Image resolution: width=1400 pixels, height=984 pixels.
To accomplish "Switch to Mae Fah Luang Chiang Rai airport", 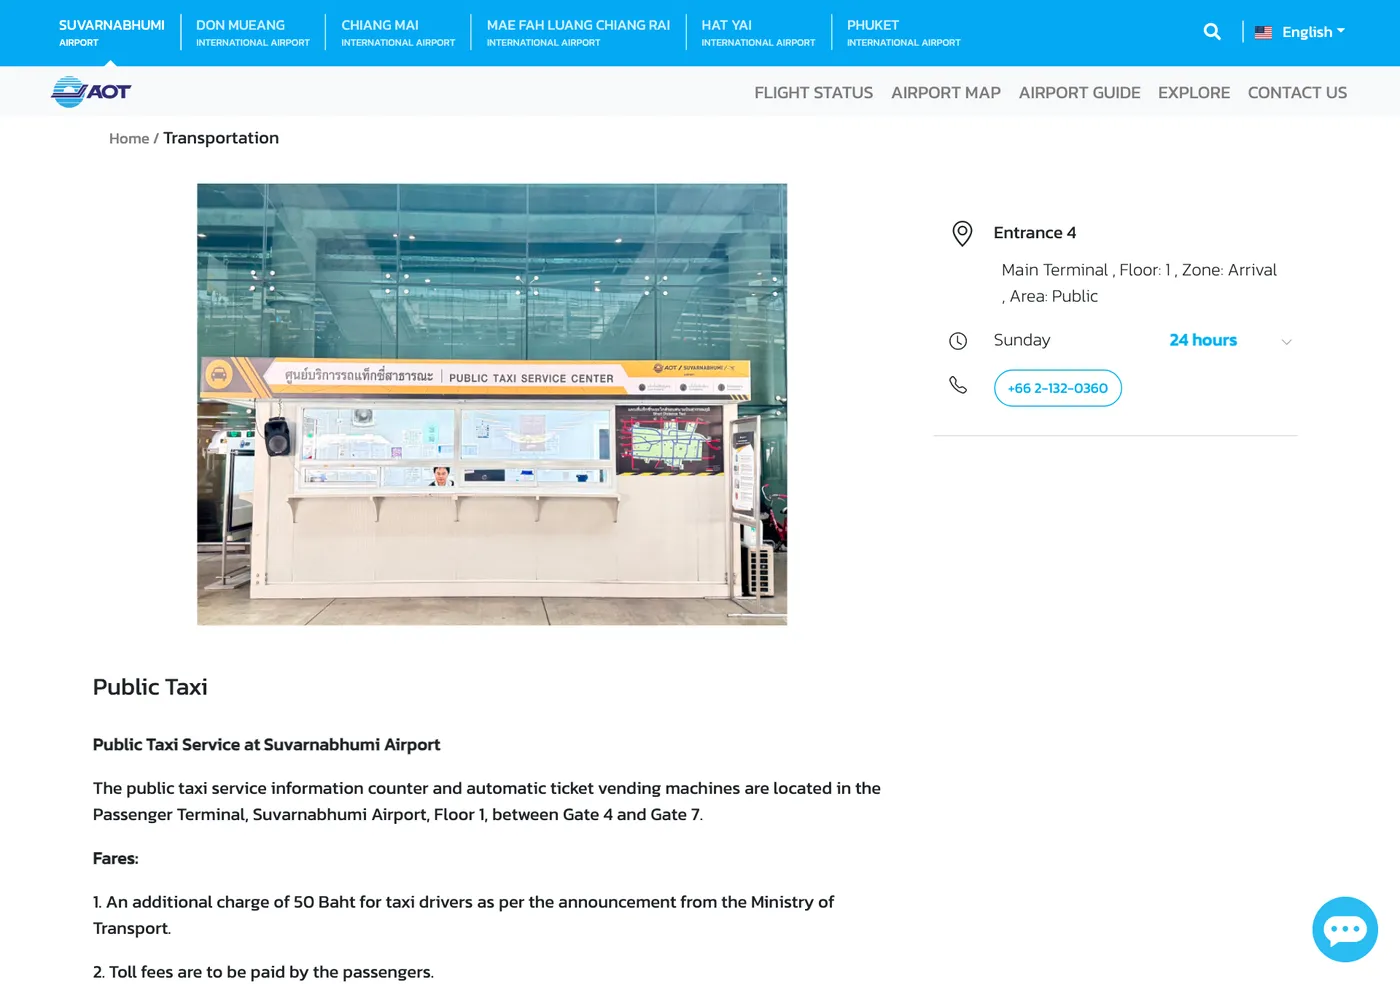I will [x=578, y=32].
